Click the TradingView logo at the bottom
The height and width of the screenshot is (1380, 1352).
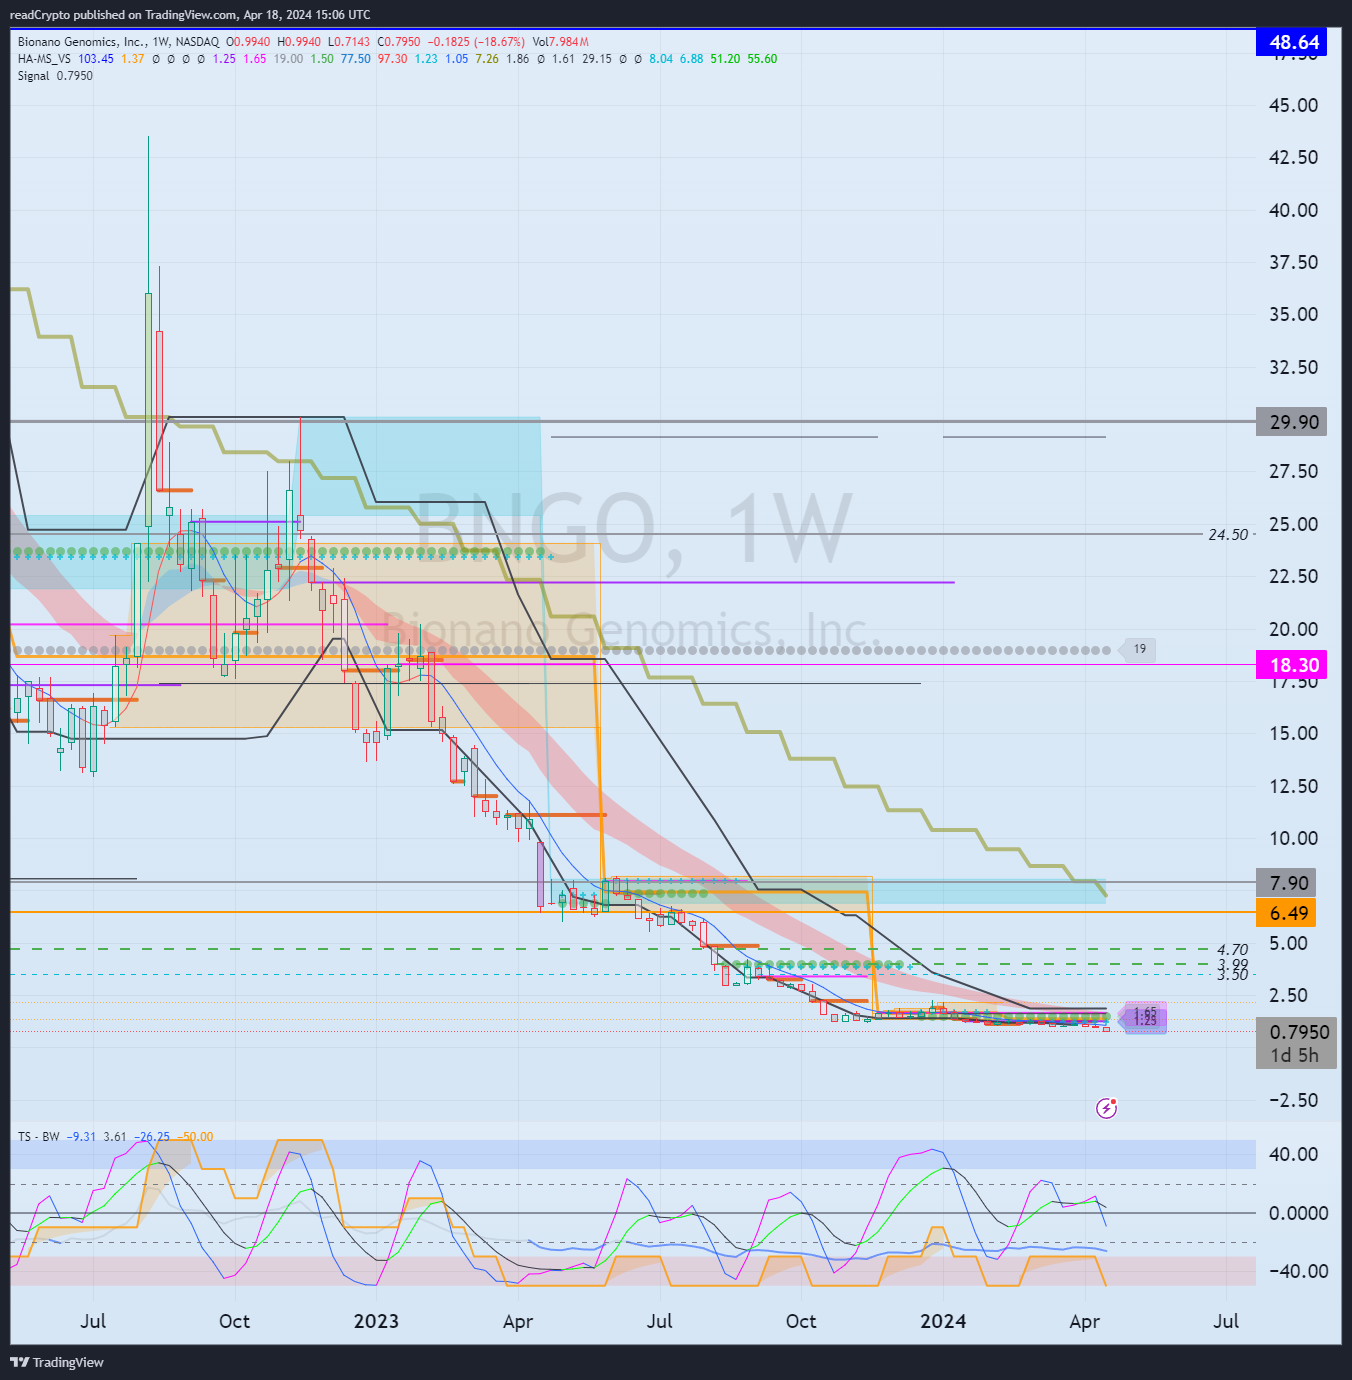click(57, 1362)
